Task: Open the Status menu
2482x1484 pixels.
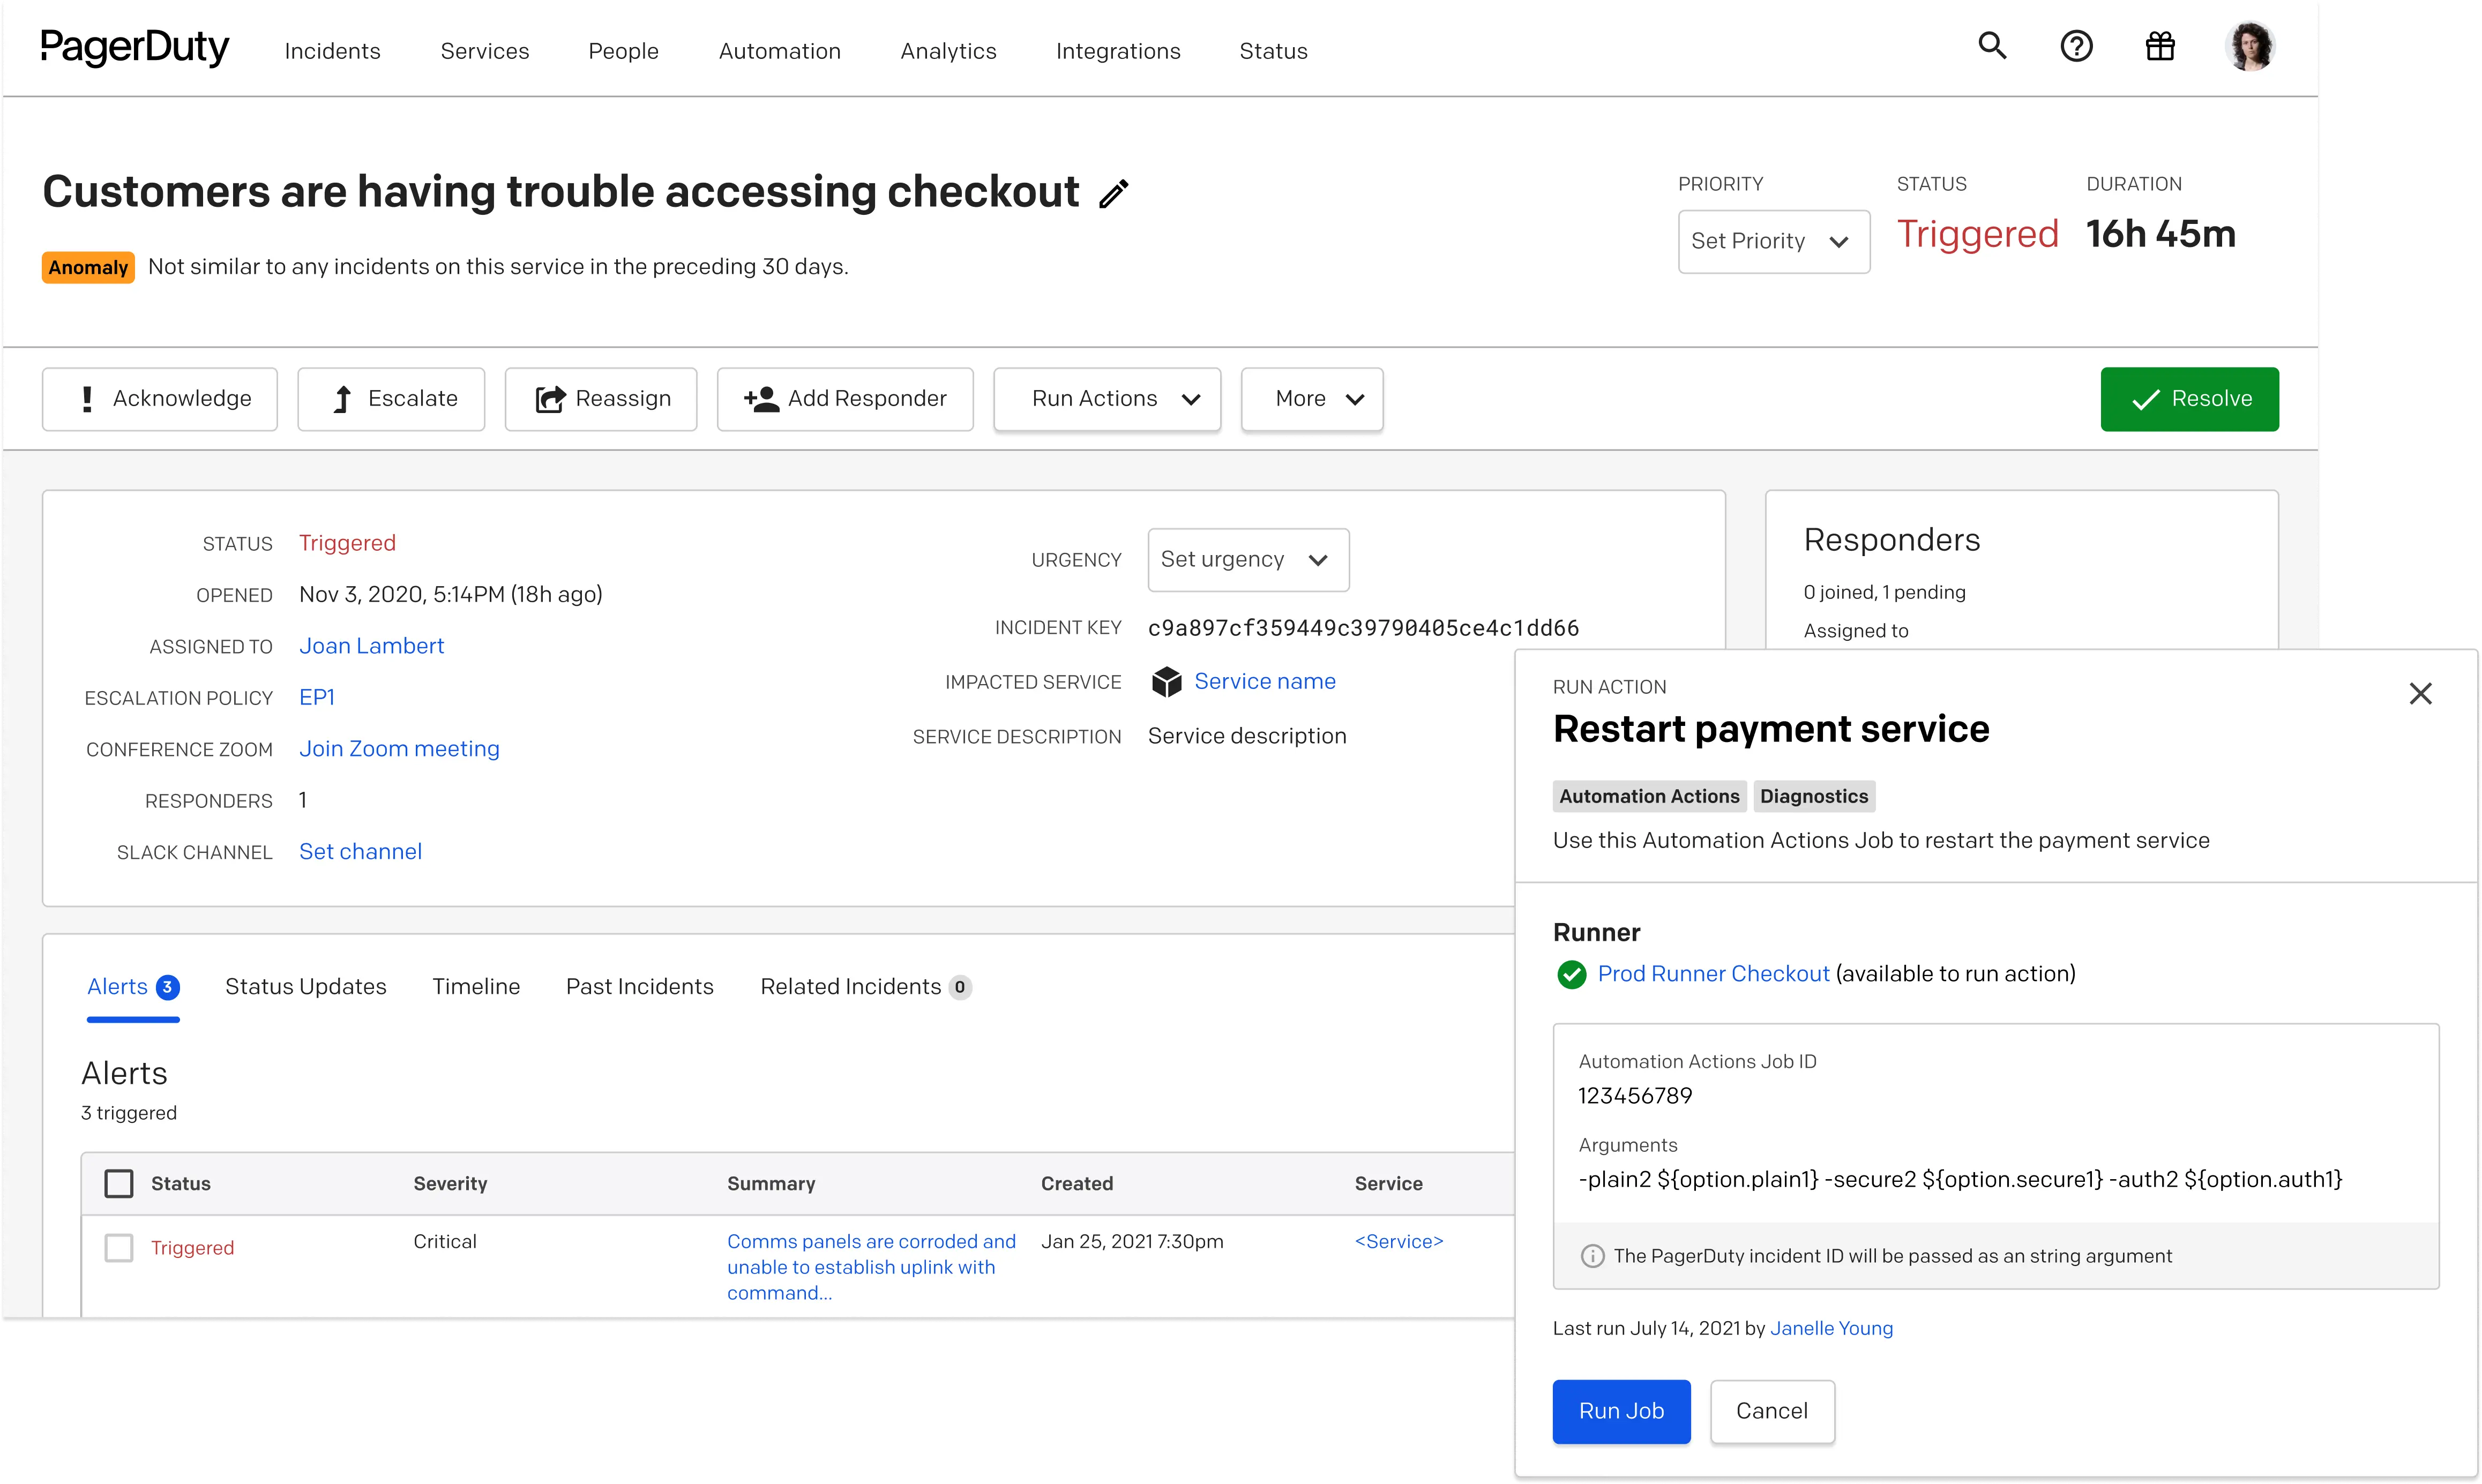Action: pyautogui.click(x=1273, y=51)
